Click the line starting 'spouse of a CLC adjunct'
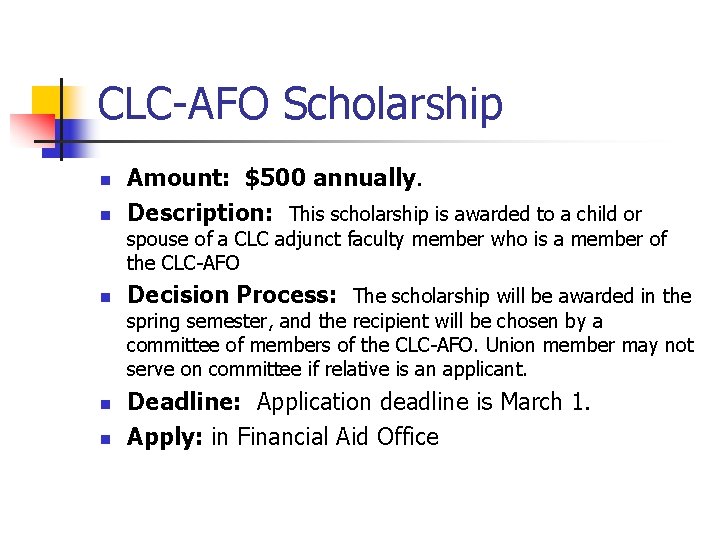The height and width of the screenshot is (540, 720). [x=396, y=239]
